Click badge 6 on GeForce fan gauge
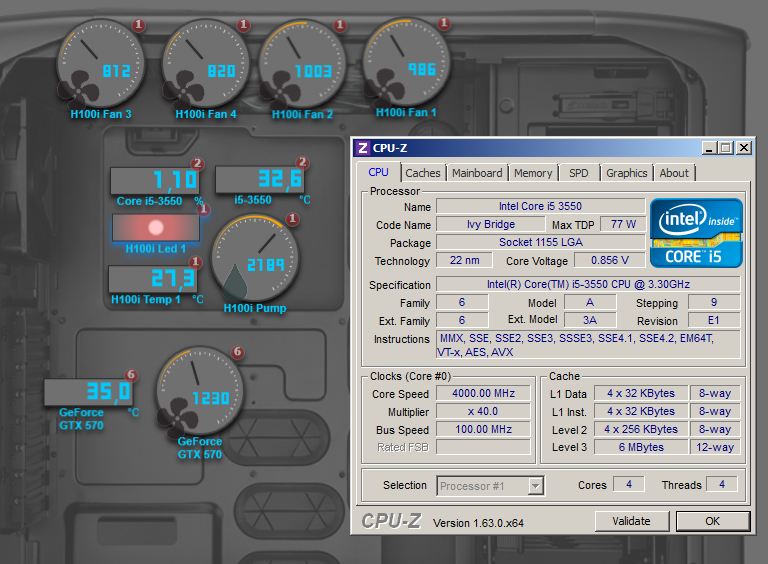This screenshot has height=564, width=768. [238, 352]
